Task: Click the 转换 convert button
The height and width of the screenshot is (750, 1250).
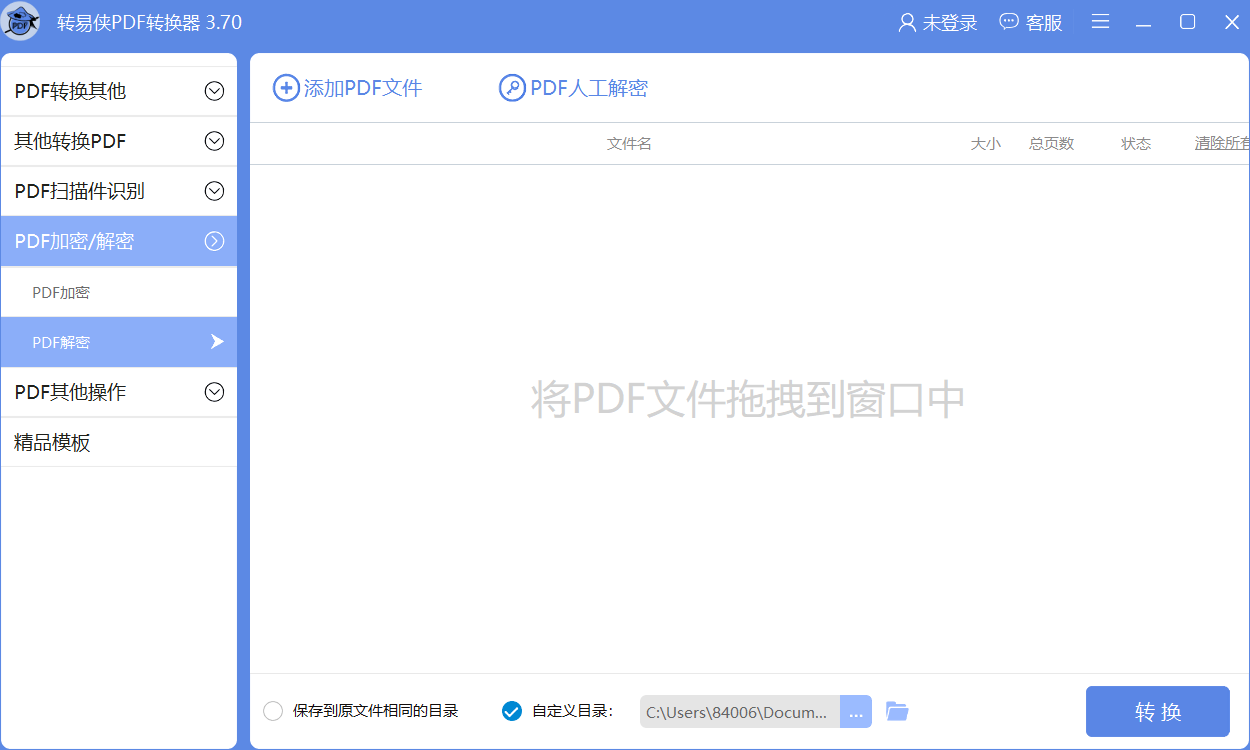Action: (1158, 712)
